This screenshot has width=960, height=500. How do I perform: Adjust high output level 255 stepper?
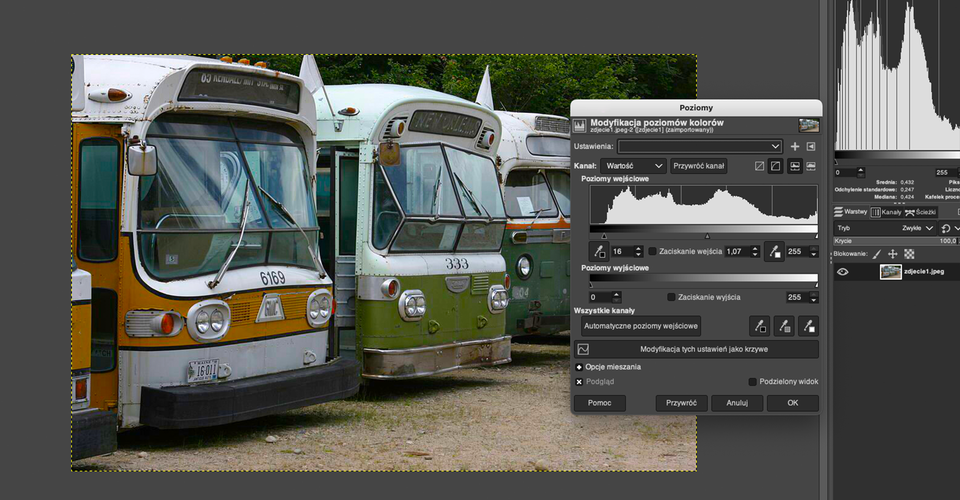[x=814, y=297]
